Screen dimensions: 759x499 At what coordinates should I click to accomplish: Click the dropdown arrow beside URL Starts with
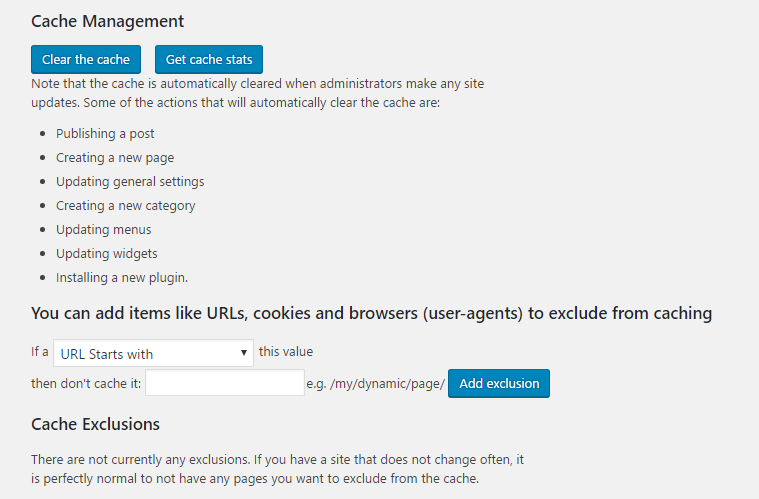point(244,353)
